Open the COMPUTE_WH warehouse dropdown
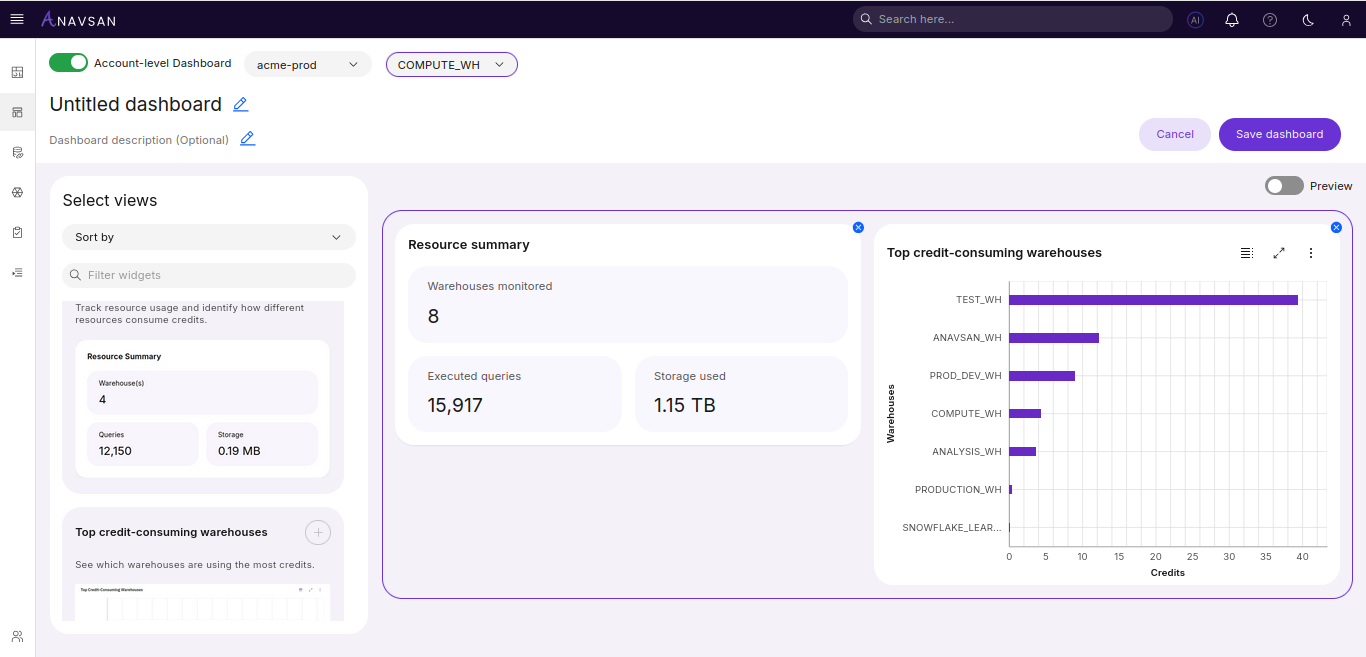 pyautogui.click(x=451, y=65)
